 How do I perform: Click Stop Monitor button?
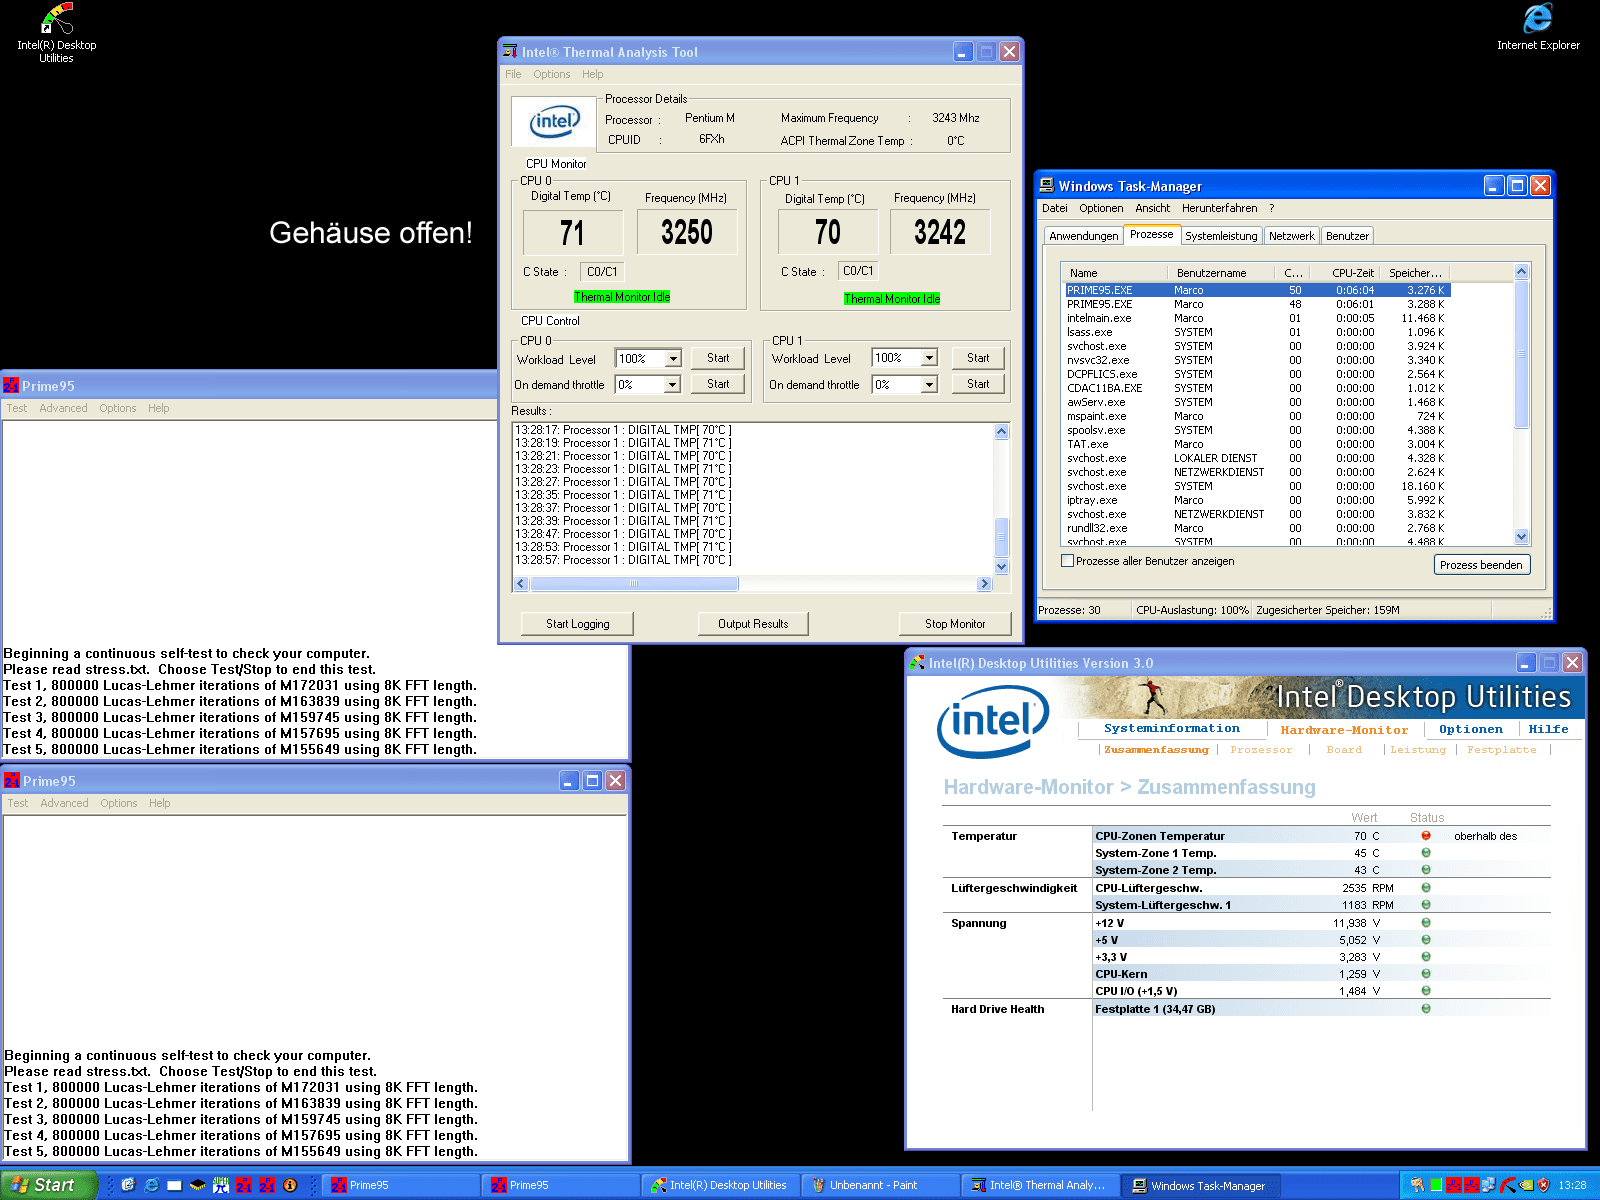pos(955,624)
